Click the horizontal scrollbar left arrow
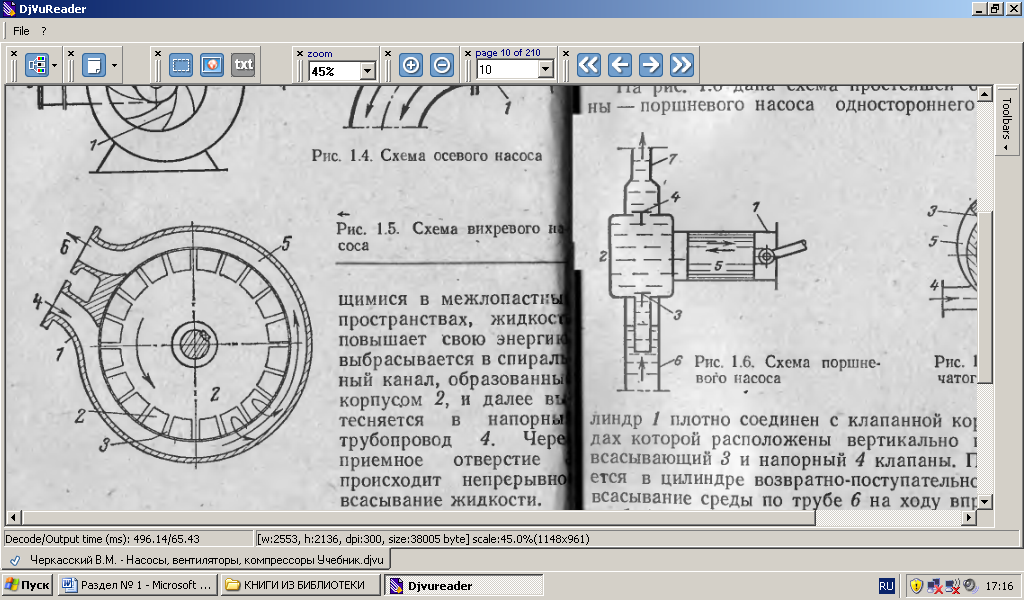Viewport: 1024px width, 600px height. click(x=12, y=517)
